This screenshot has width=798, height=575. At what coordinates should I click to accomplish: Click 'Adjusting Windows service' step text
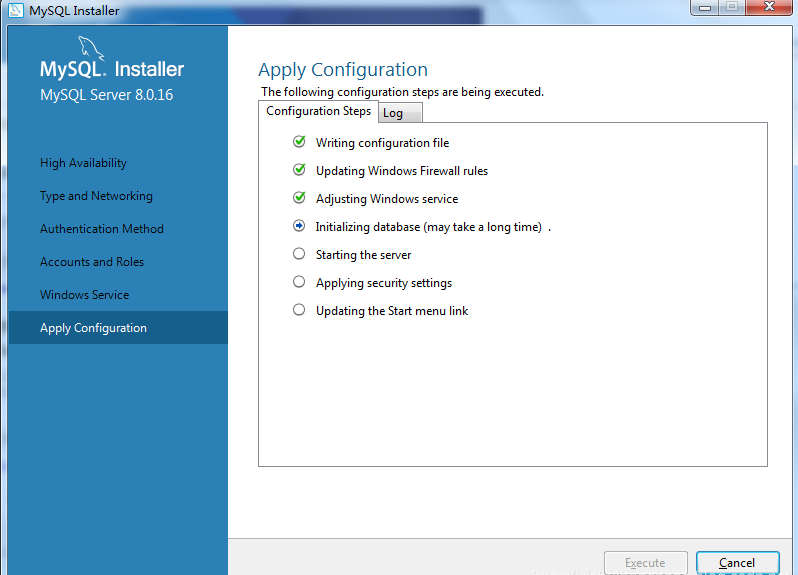pyautogui.click(x=387, y=199)
